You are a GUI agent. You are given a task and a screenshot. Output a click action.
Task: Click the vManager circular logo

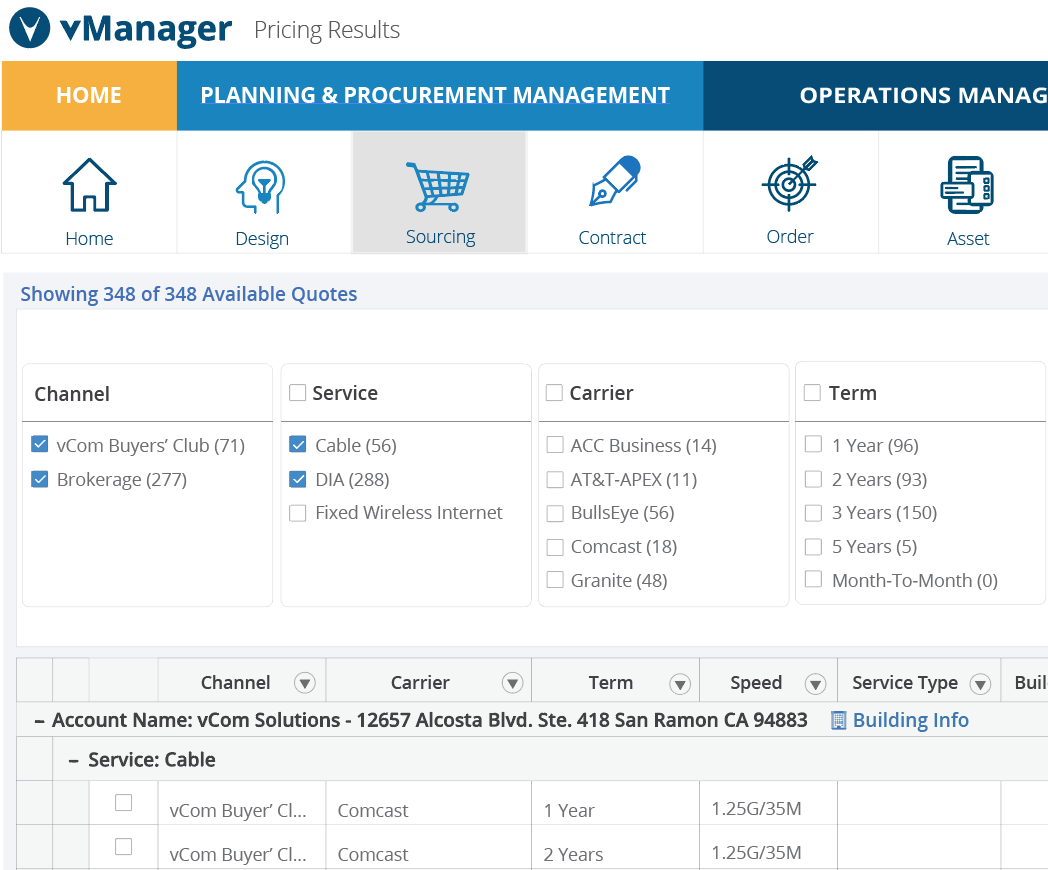coord(28,28)
